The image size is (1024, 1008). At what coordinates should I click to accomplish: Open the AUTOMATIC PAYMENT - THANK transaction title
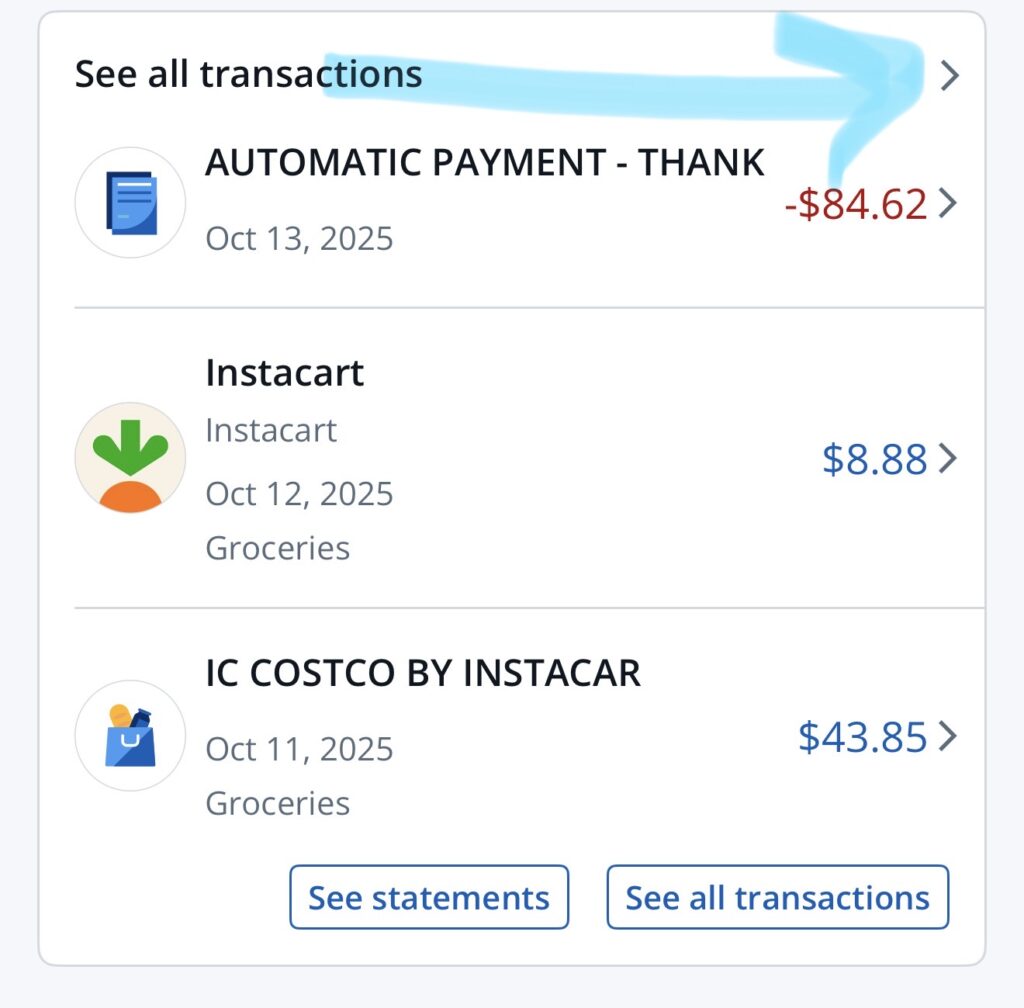click(484, 162)
